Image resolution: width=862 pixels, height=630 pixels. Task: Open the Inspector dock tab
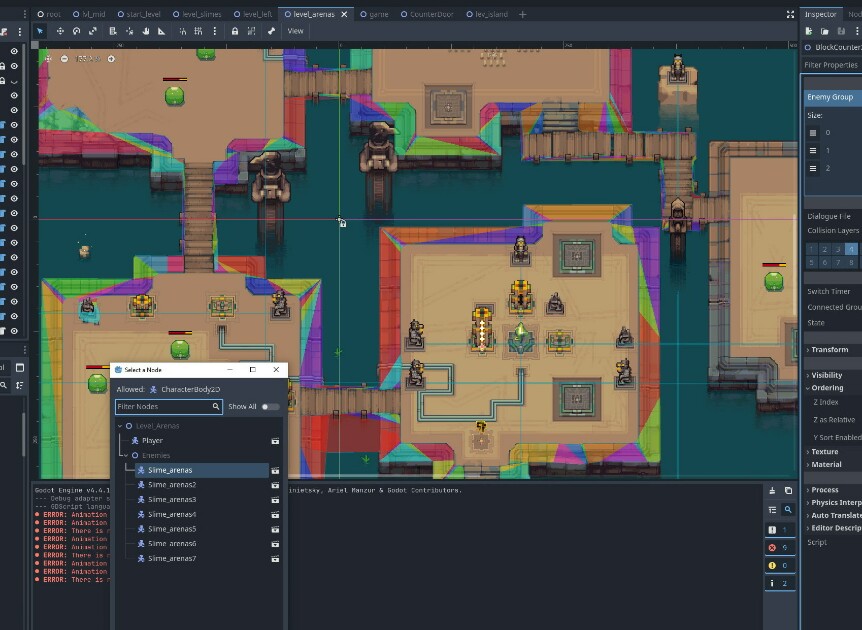coord(820,14)
